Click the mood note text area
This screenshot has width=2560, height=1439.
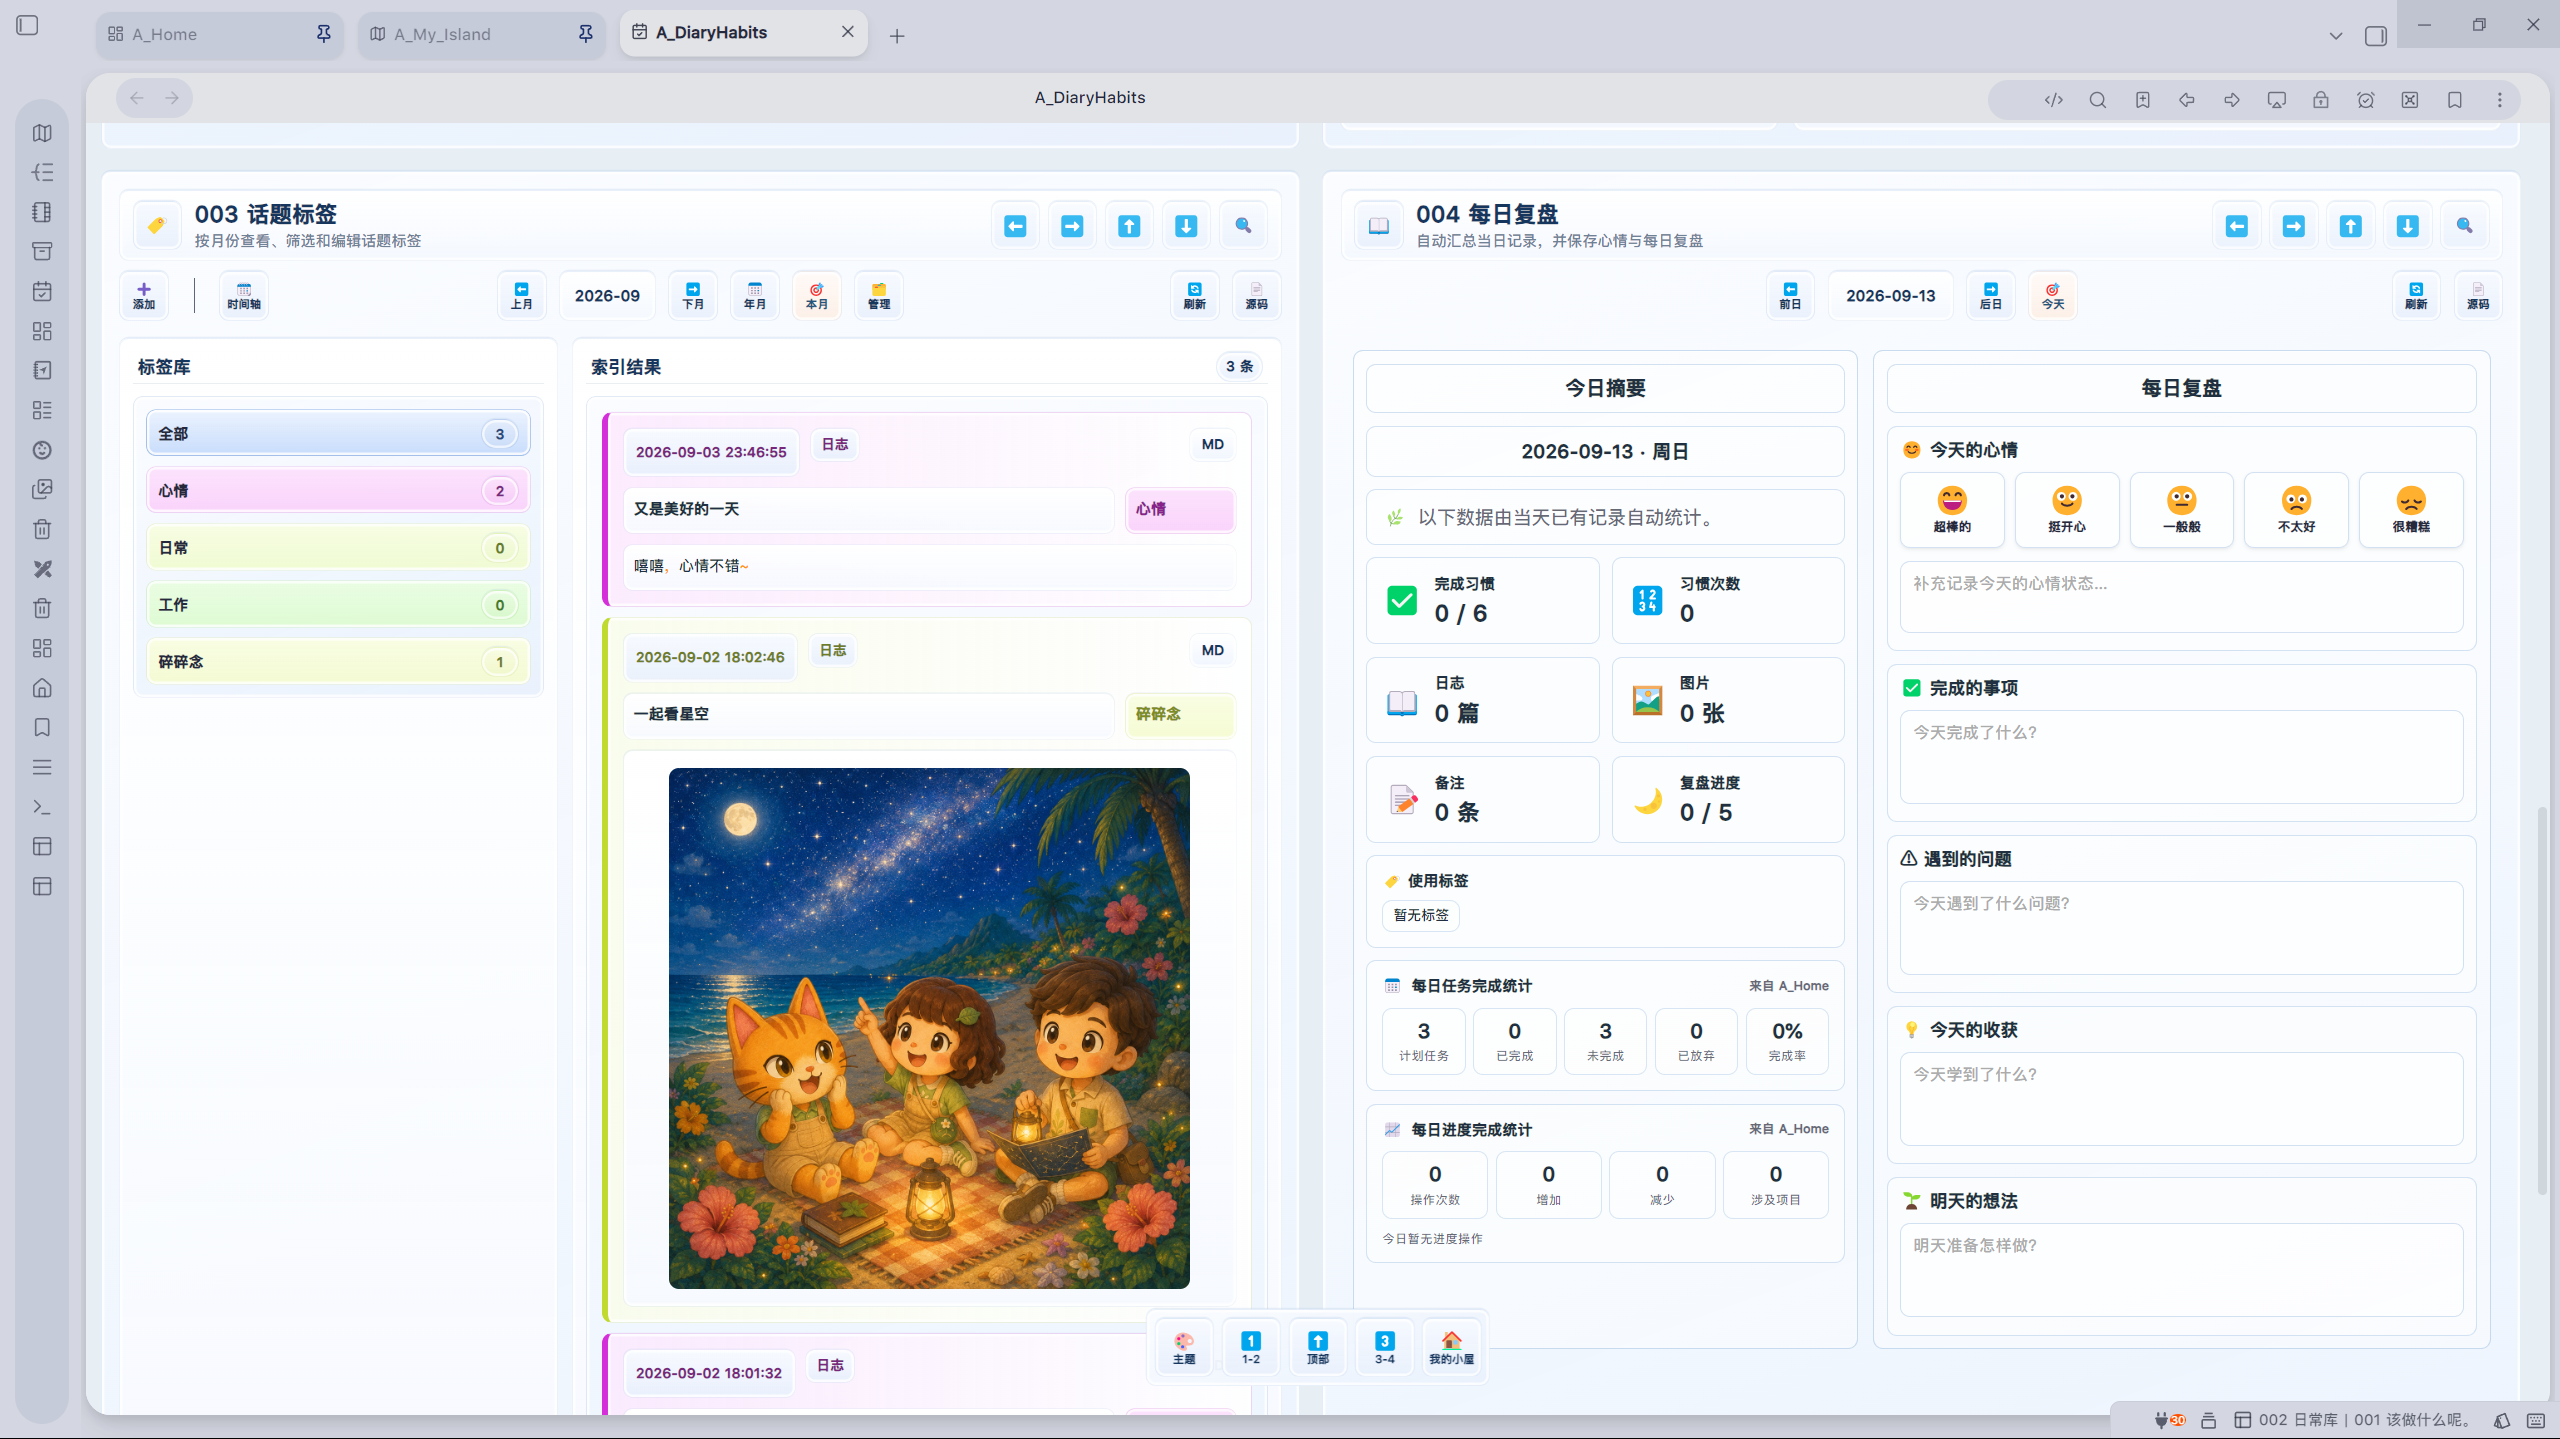point(2181,597)
